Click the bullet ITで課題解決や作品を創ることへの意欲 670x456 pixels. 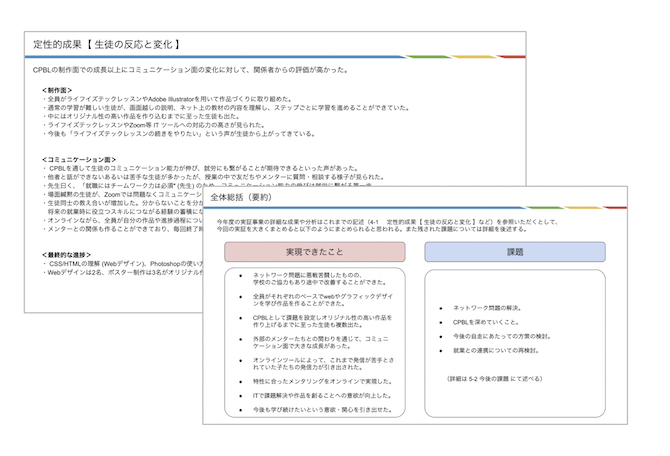click(322, 395)
